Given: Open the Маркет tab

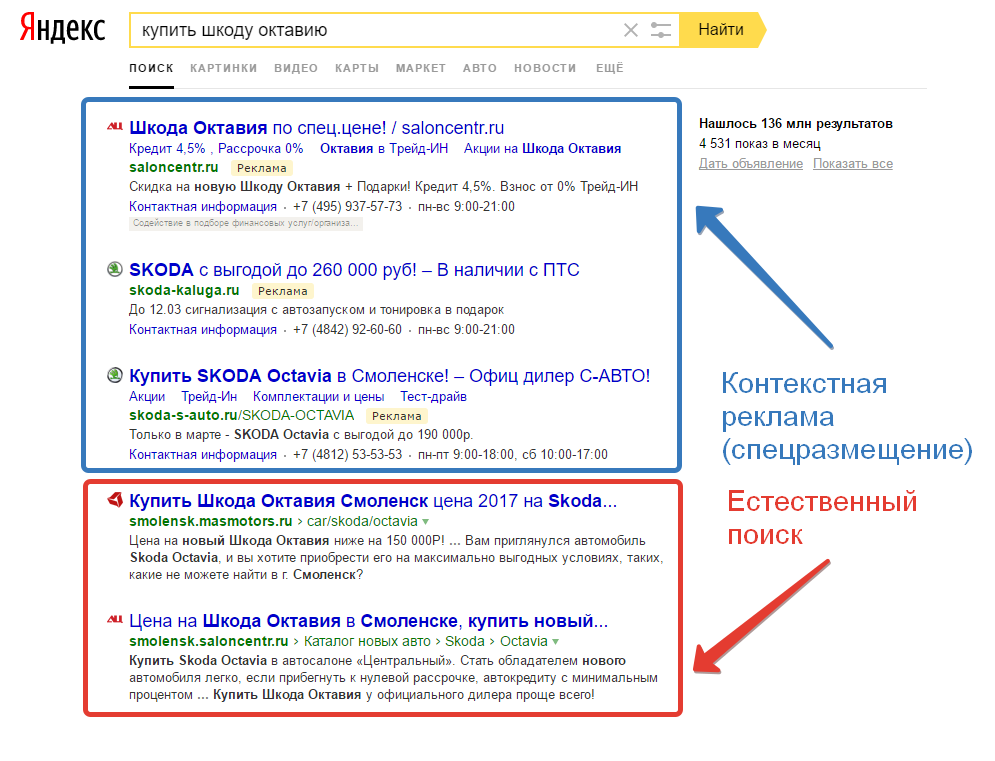Looking at the screenshot, I should point(421,68).
